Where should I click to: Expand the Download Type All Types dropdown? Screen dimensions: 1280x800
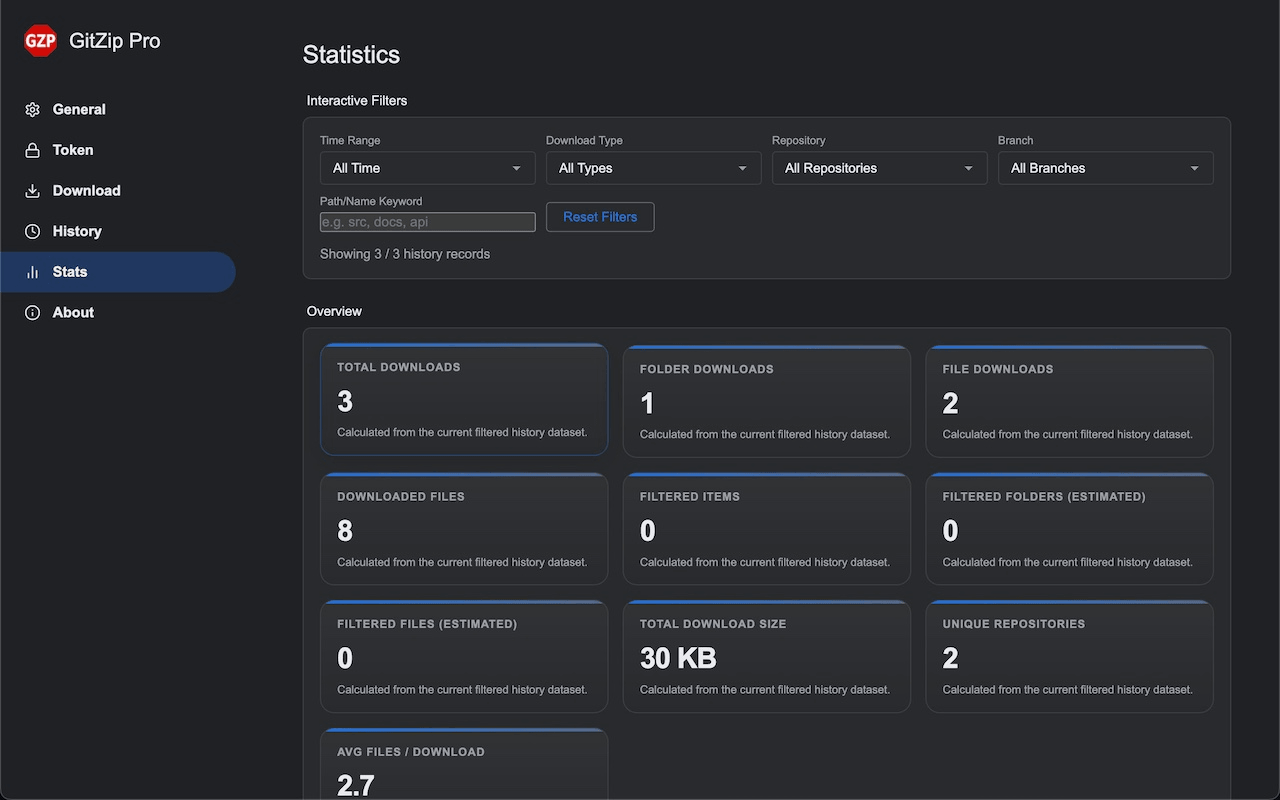[x=654, y=168]
